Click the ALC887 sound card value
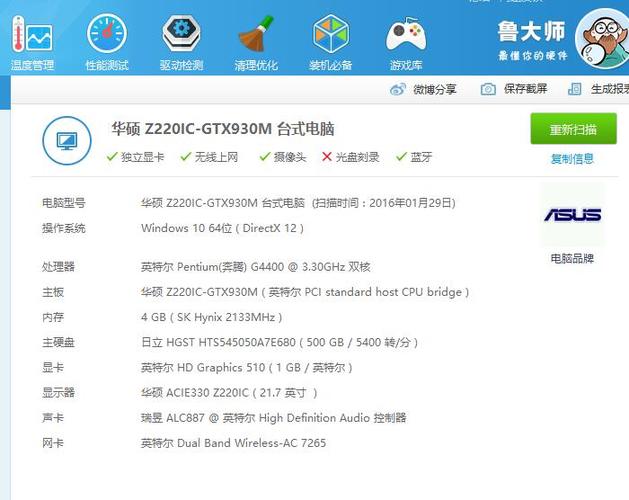This screenshot has width=629, height=500. [x=274, y=418]
